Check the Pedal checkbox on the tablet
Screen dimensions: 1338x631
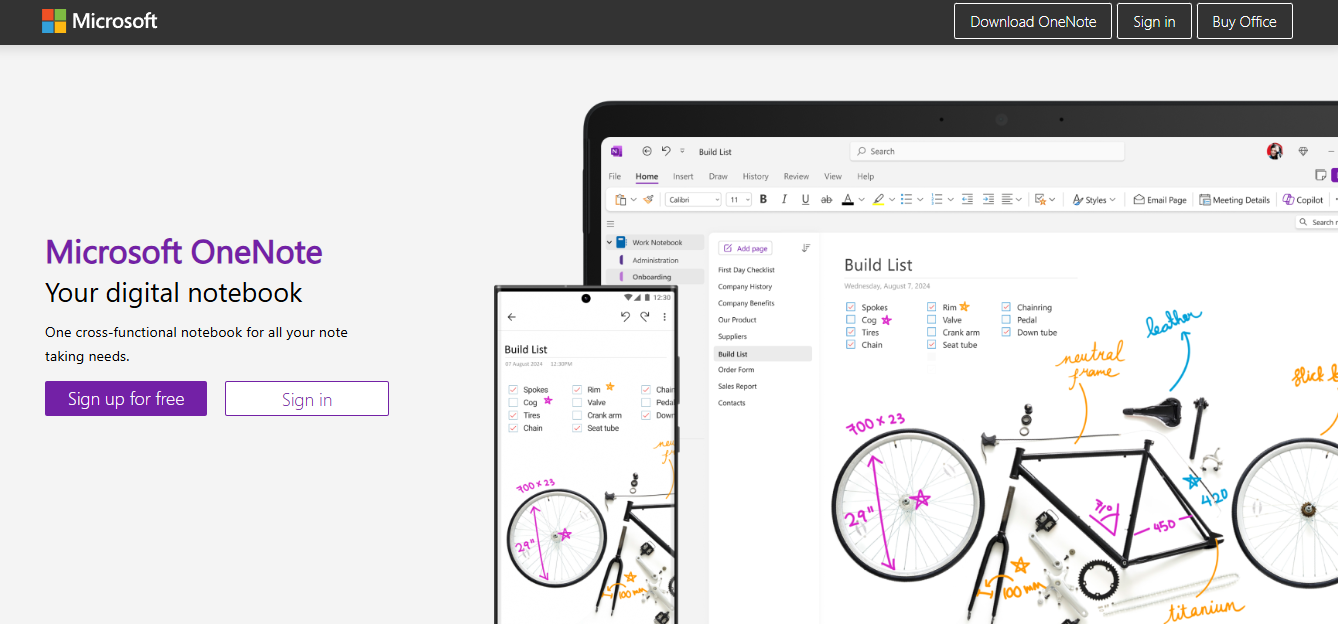click(x=1006, y=320)
